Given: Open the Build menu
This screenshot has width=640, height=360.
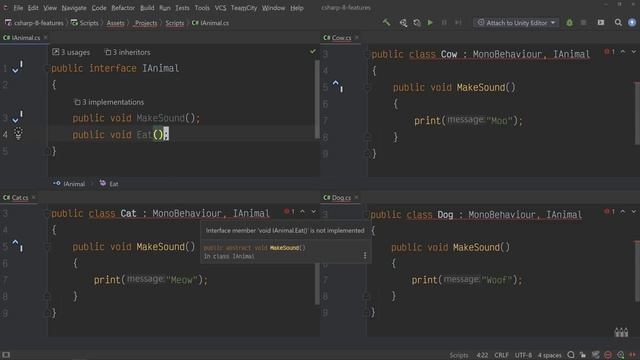Looking at the screenshot, I should coord(147,8).
